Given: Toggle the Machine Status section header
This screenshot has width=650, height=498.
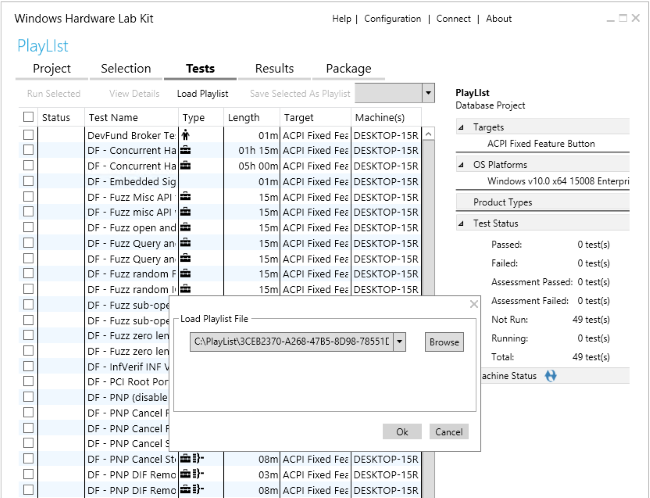Looking at the screenshot, I should [x=555, y=376].
